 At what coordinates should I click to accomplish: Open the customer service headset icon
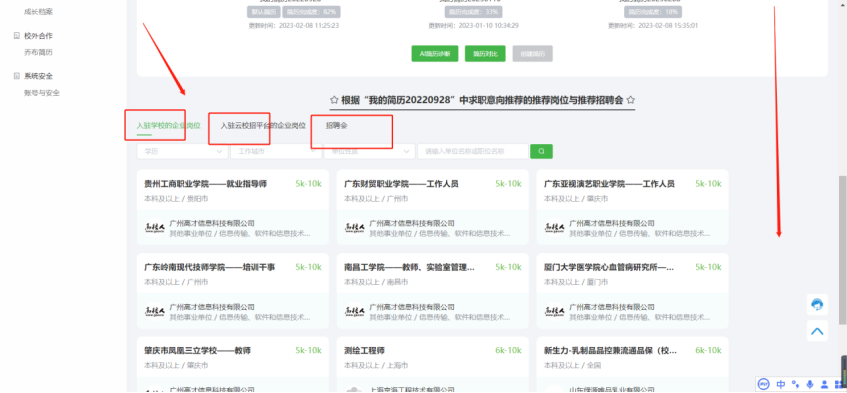817,304
